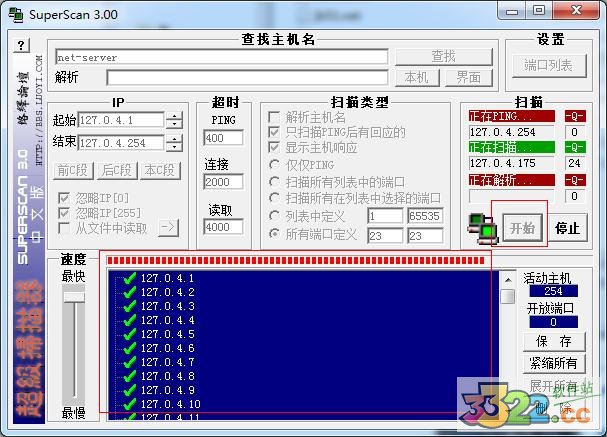The width and height of the screenshot is (607, 437).
Task: Click the 结束 end IP field
Action: tap(122, 143)
